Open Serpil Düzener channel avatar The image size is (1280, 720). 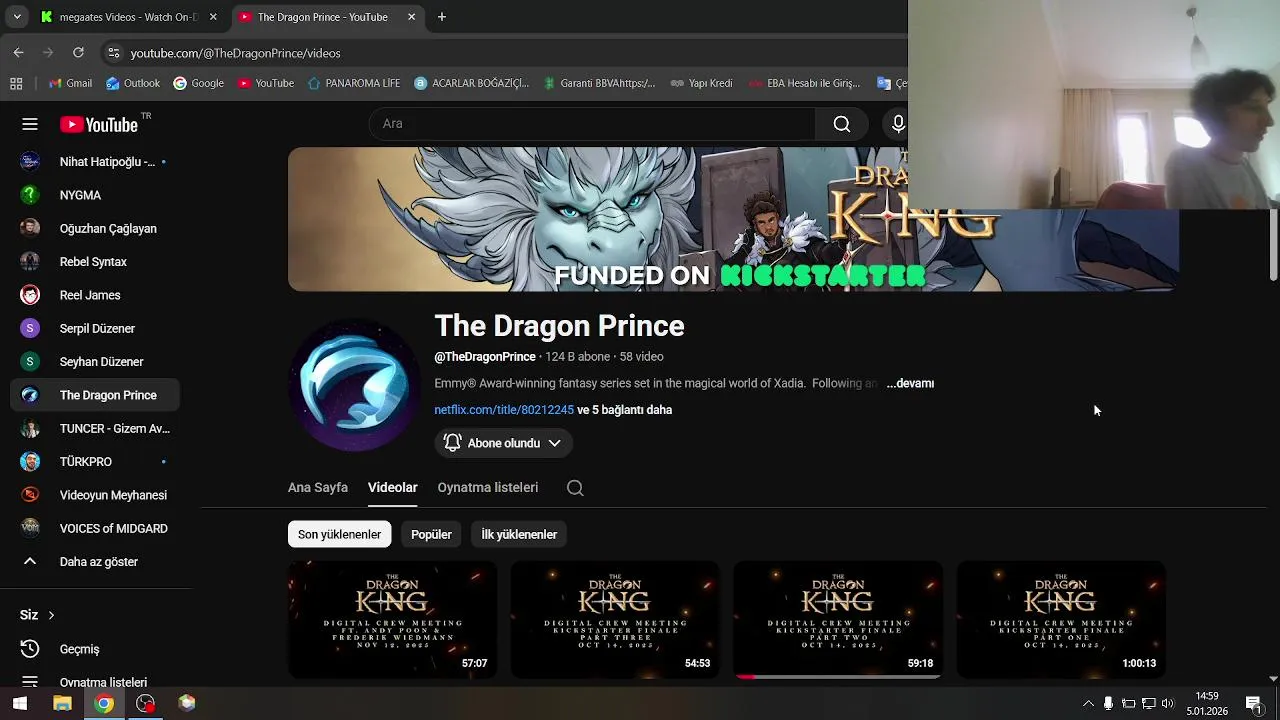coord(30,328)
